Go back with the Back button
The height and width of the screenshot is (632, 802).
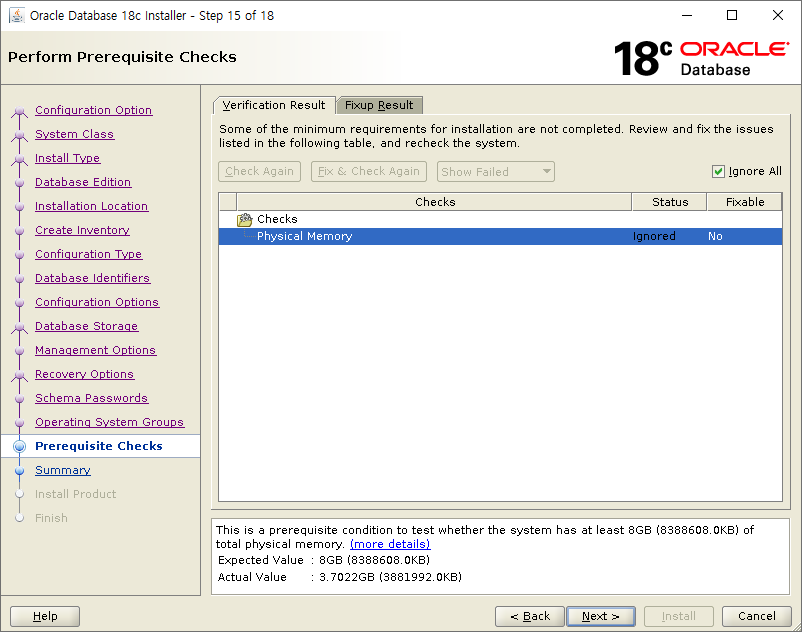tap(530, 616)
